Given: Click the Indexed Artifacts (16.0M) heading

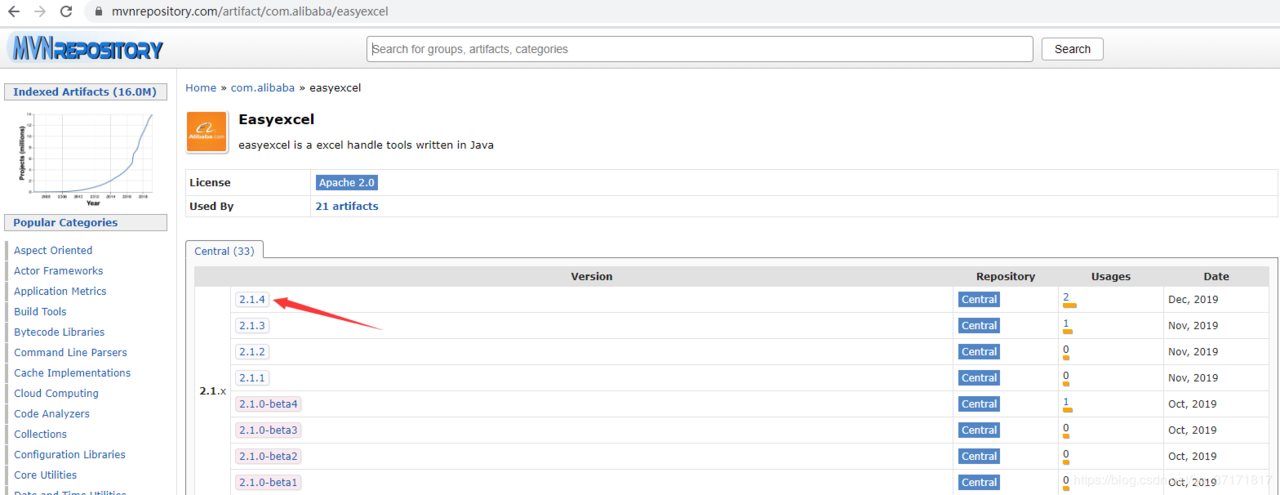Looking at the screenshot, I should 85,92.
